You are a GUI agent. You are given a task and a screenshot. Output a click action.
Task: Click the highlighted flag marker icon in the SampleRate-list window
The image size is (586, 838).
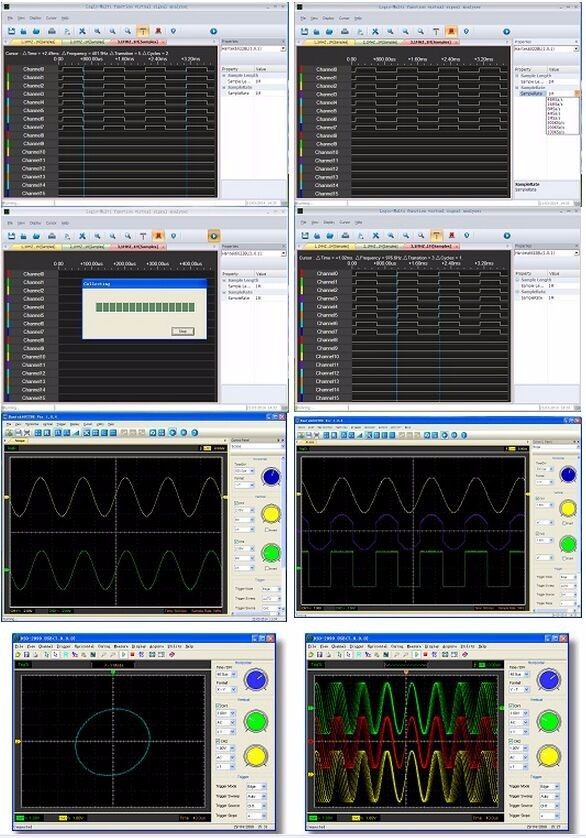pyautogui.click(x=451, y=32)
